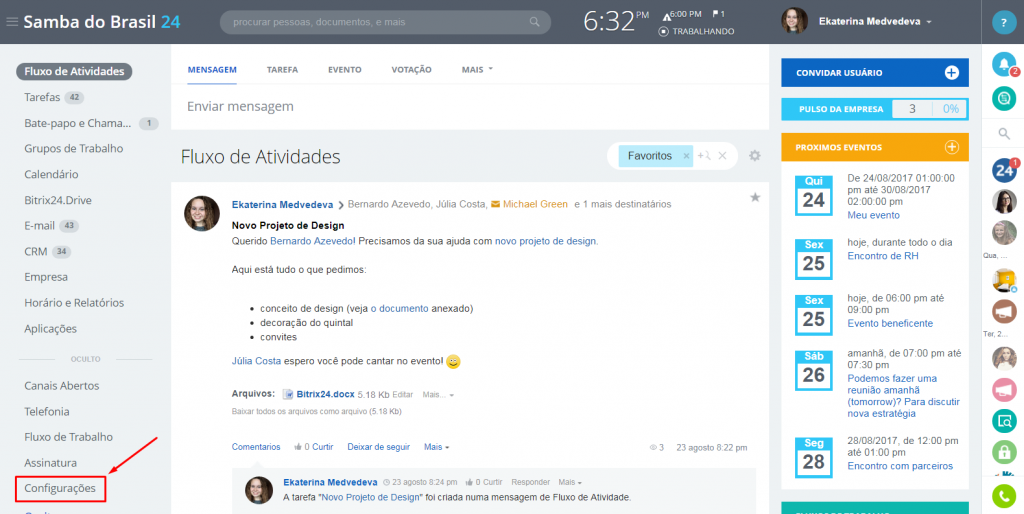Switch to the EVENTO tab
The image size is (1024, 514).
coord(345,69)
